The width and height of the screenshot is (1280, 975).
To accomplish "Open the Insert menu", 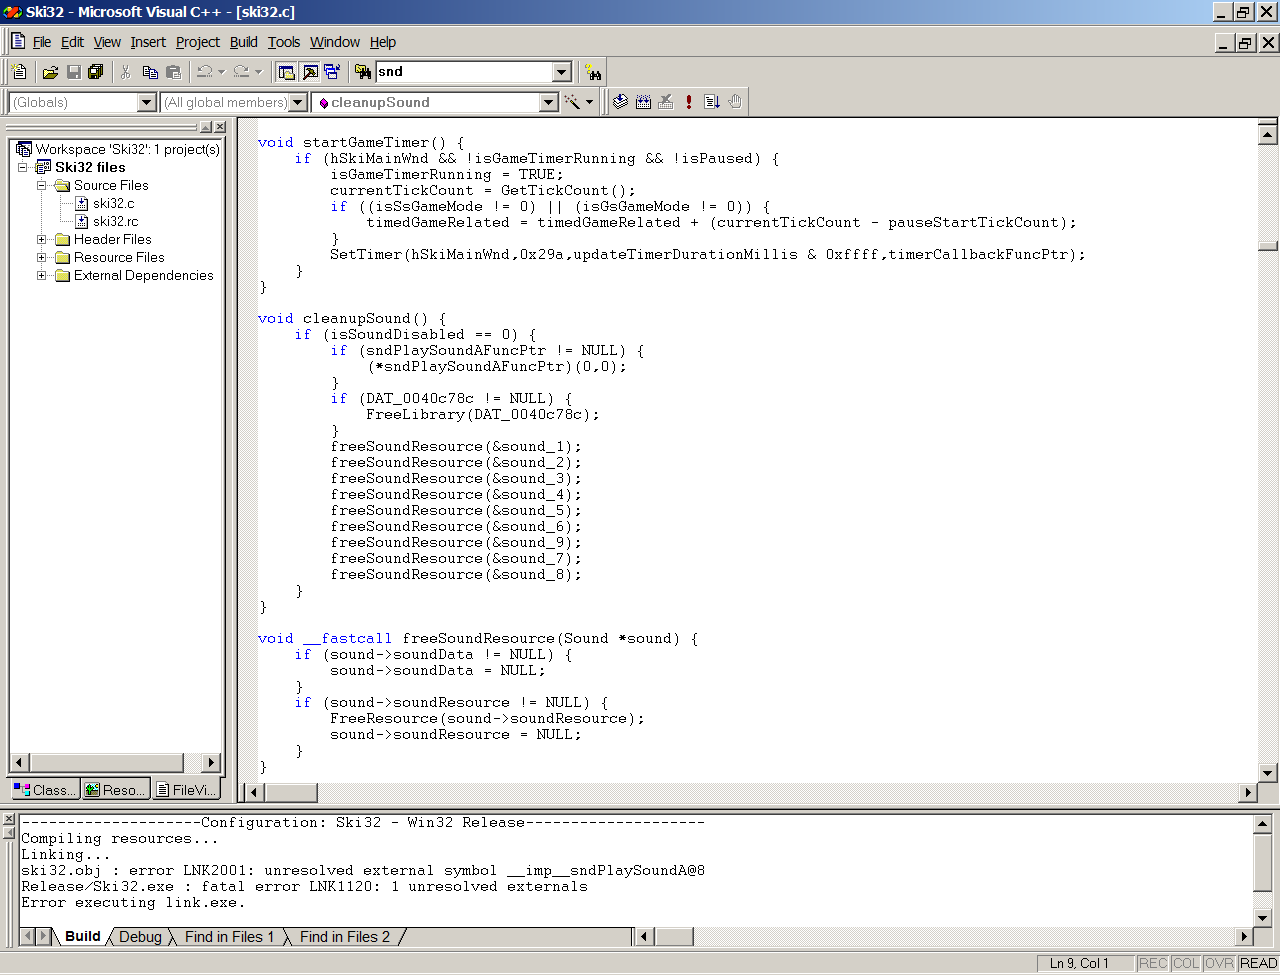I will (x=148, y=42).
